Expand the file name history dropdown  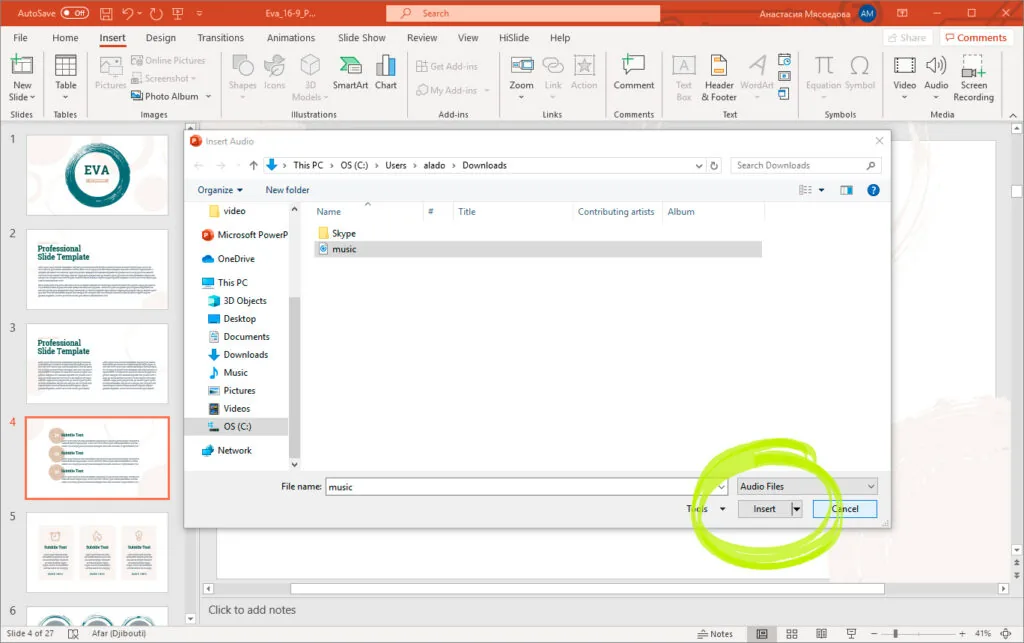721,487
